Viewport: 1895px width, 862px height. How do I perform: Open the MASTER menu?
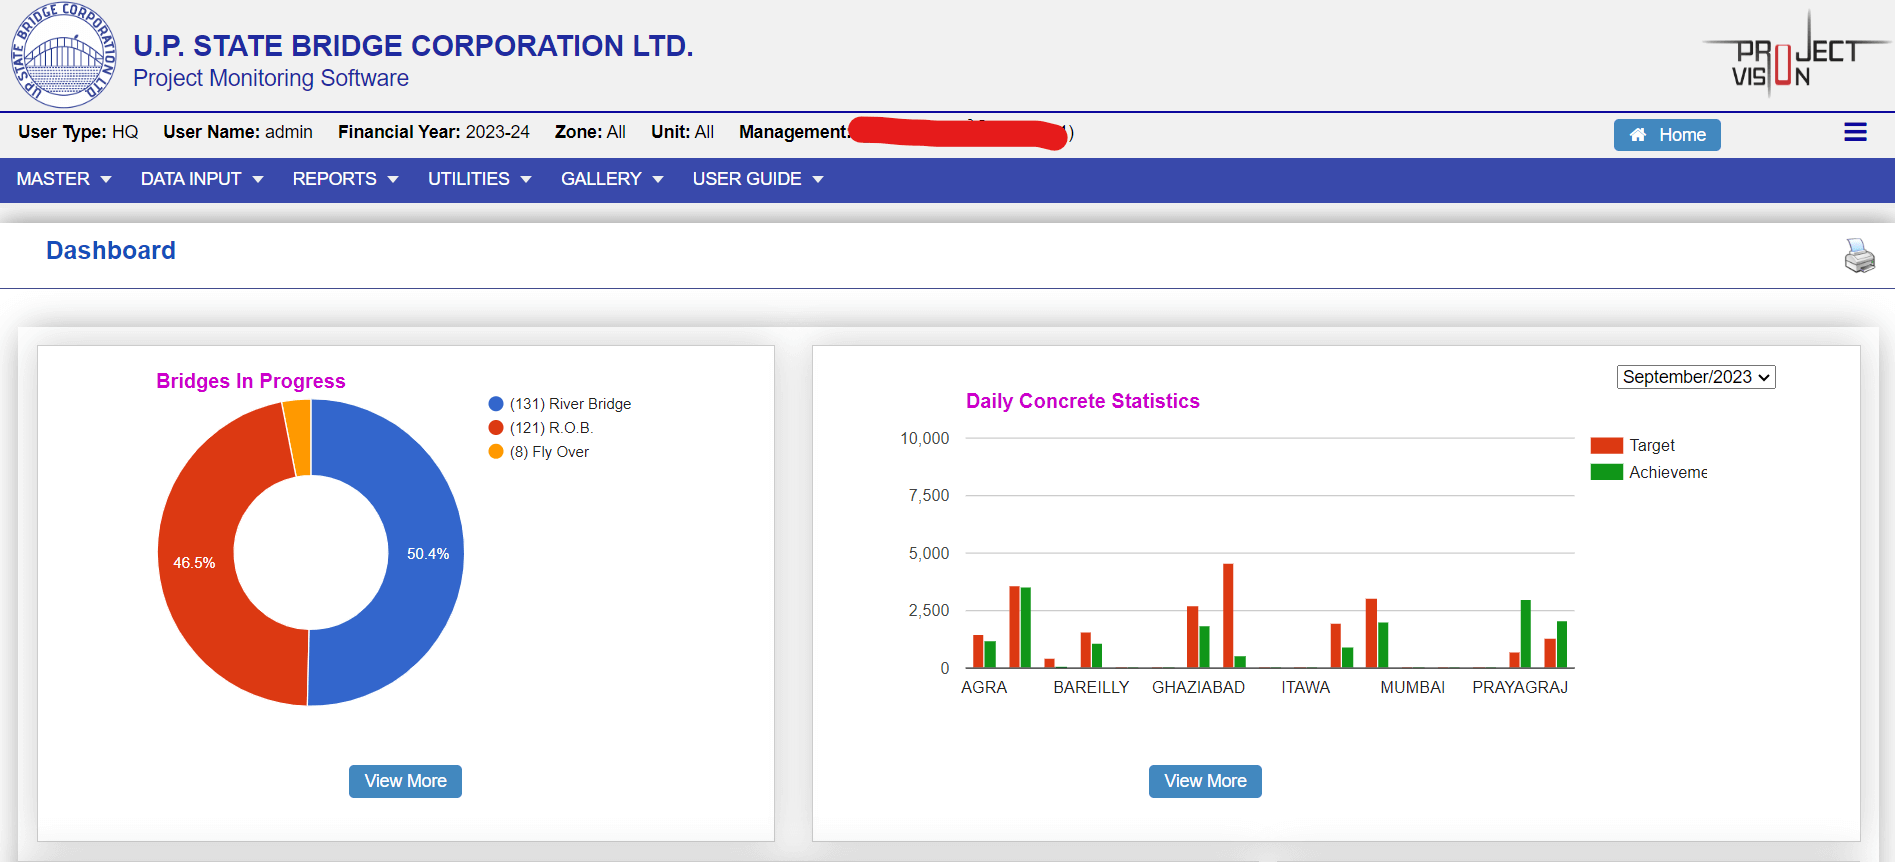tap(64, 179)
